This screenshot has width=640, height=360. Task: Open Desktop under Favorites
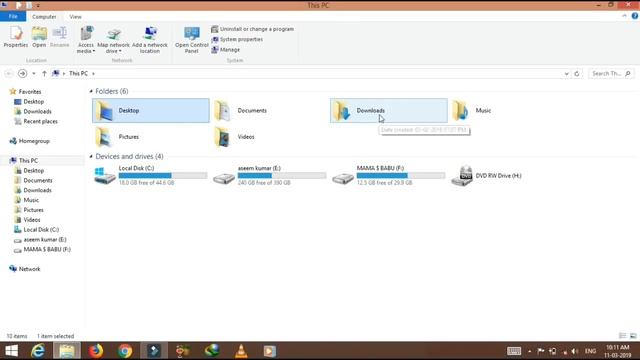tap(29, 102)
